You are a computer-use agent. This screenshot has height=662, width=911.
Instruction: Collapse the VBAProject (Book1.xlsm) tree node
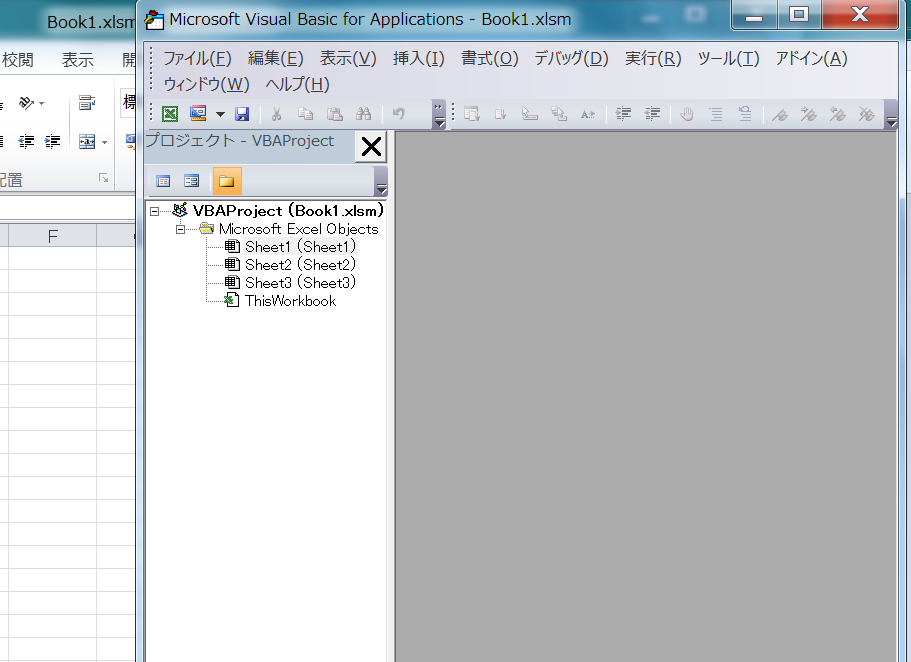[x=155, y=211]
